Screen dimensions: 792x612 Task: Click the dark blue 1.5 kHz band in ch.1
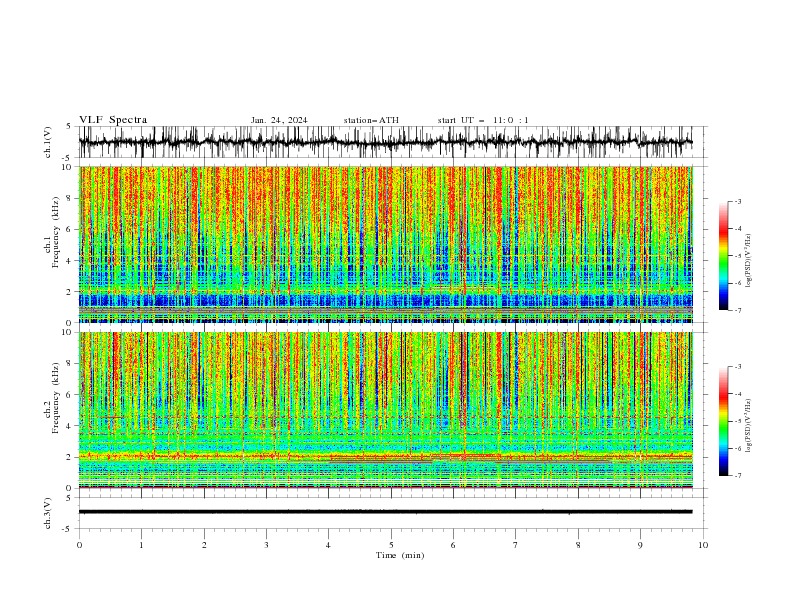tap(385, 300)
